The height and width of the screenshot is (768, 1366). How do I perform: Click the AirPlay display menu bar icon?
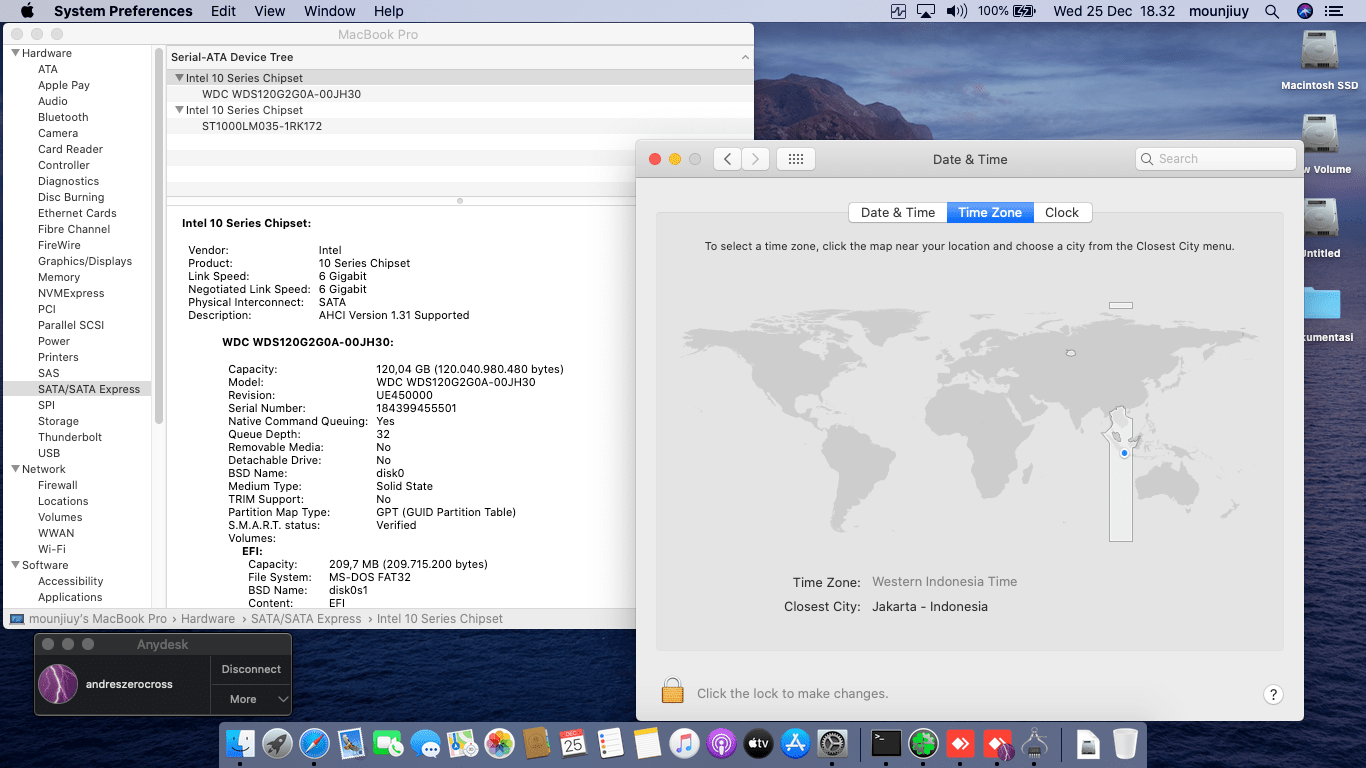(925, 11)
